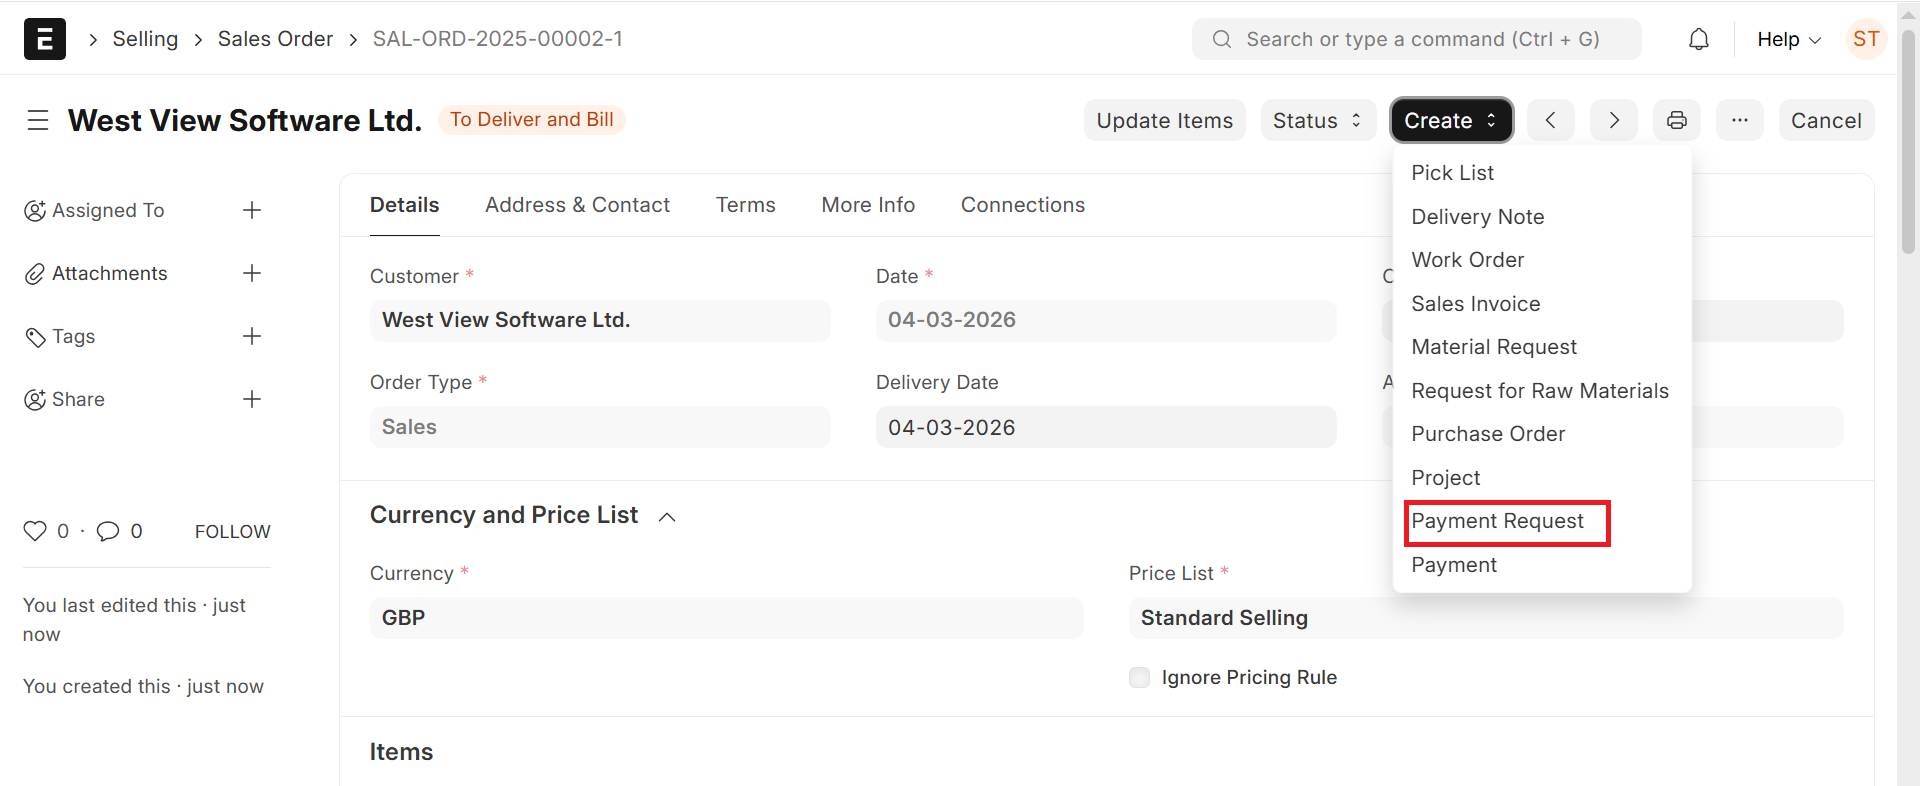The width and height of the screenshot is (1920, 786).
Task: Like this document with heart icon
Action: [x=35, y=531]
